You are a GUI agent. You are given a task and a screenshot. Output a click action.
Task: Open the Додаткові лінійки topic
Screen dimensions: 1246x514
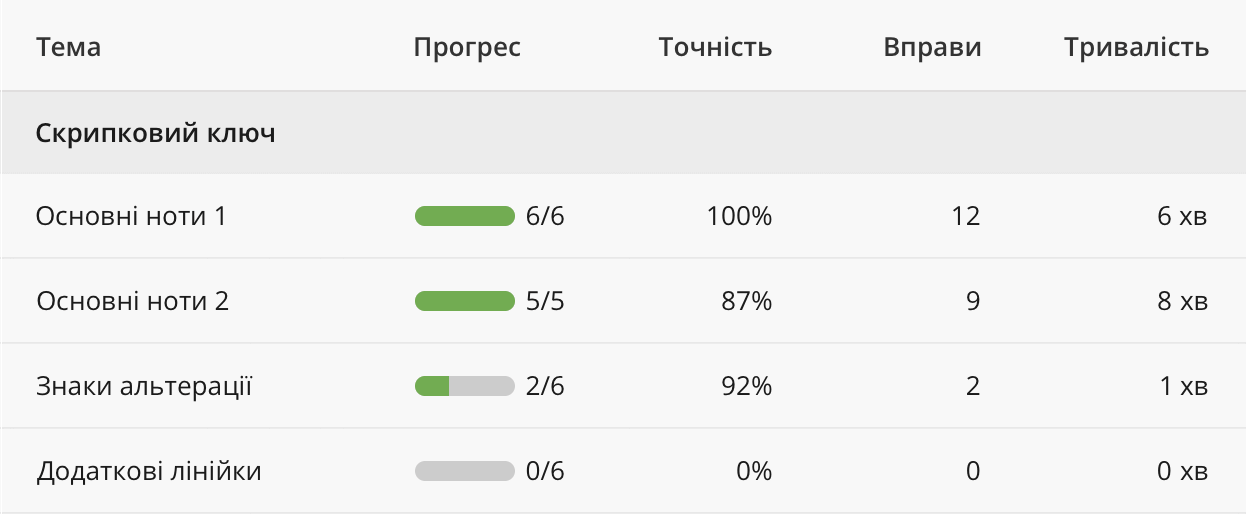(x=149, y=471)
